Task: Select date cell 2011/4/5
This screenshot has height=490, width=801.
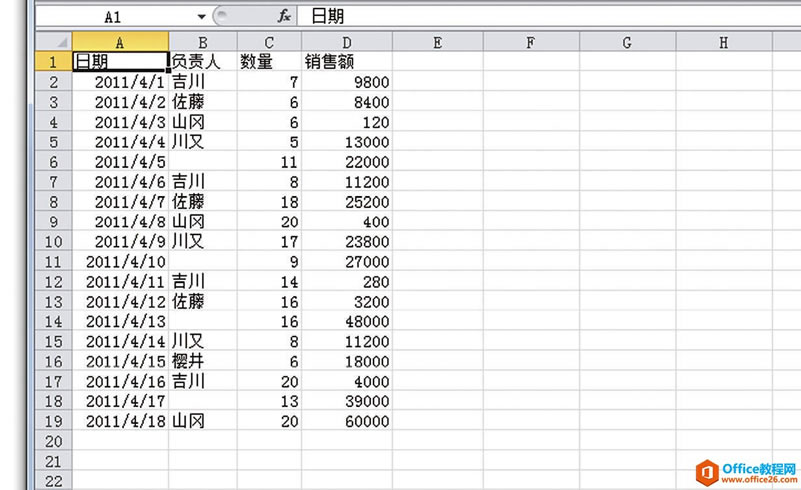Action: click(121, 162)
